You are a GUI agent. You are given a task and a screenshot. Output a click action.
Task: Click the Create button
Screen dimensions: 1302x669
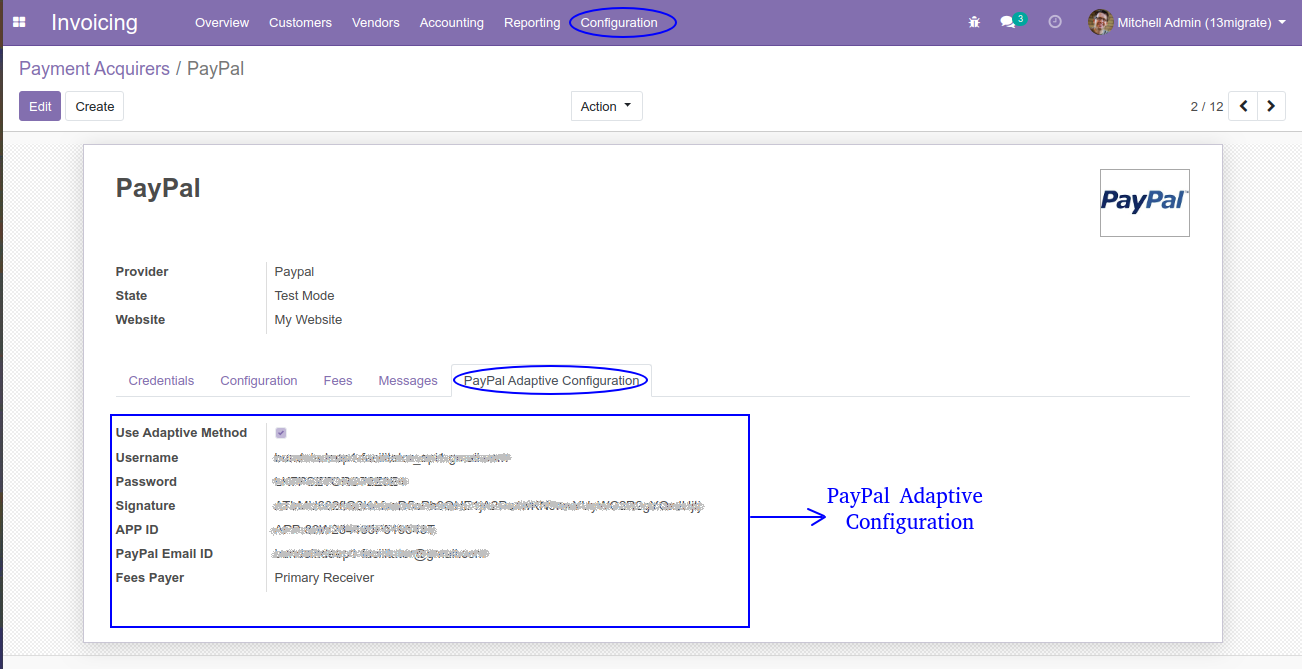[x=95, y=106]
